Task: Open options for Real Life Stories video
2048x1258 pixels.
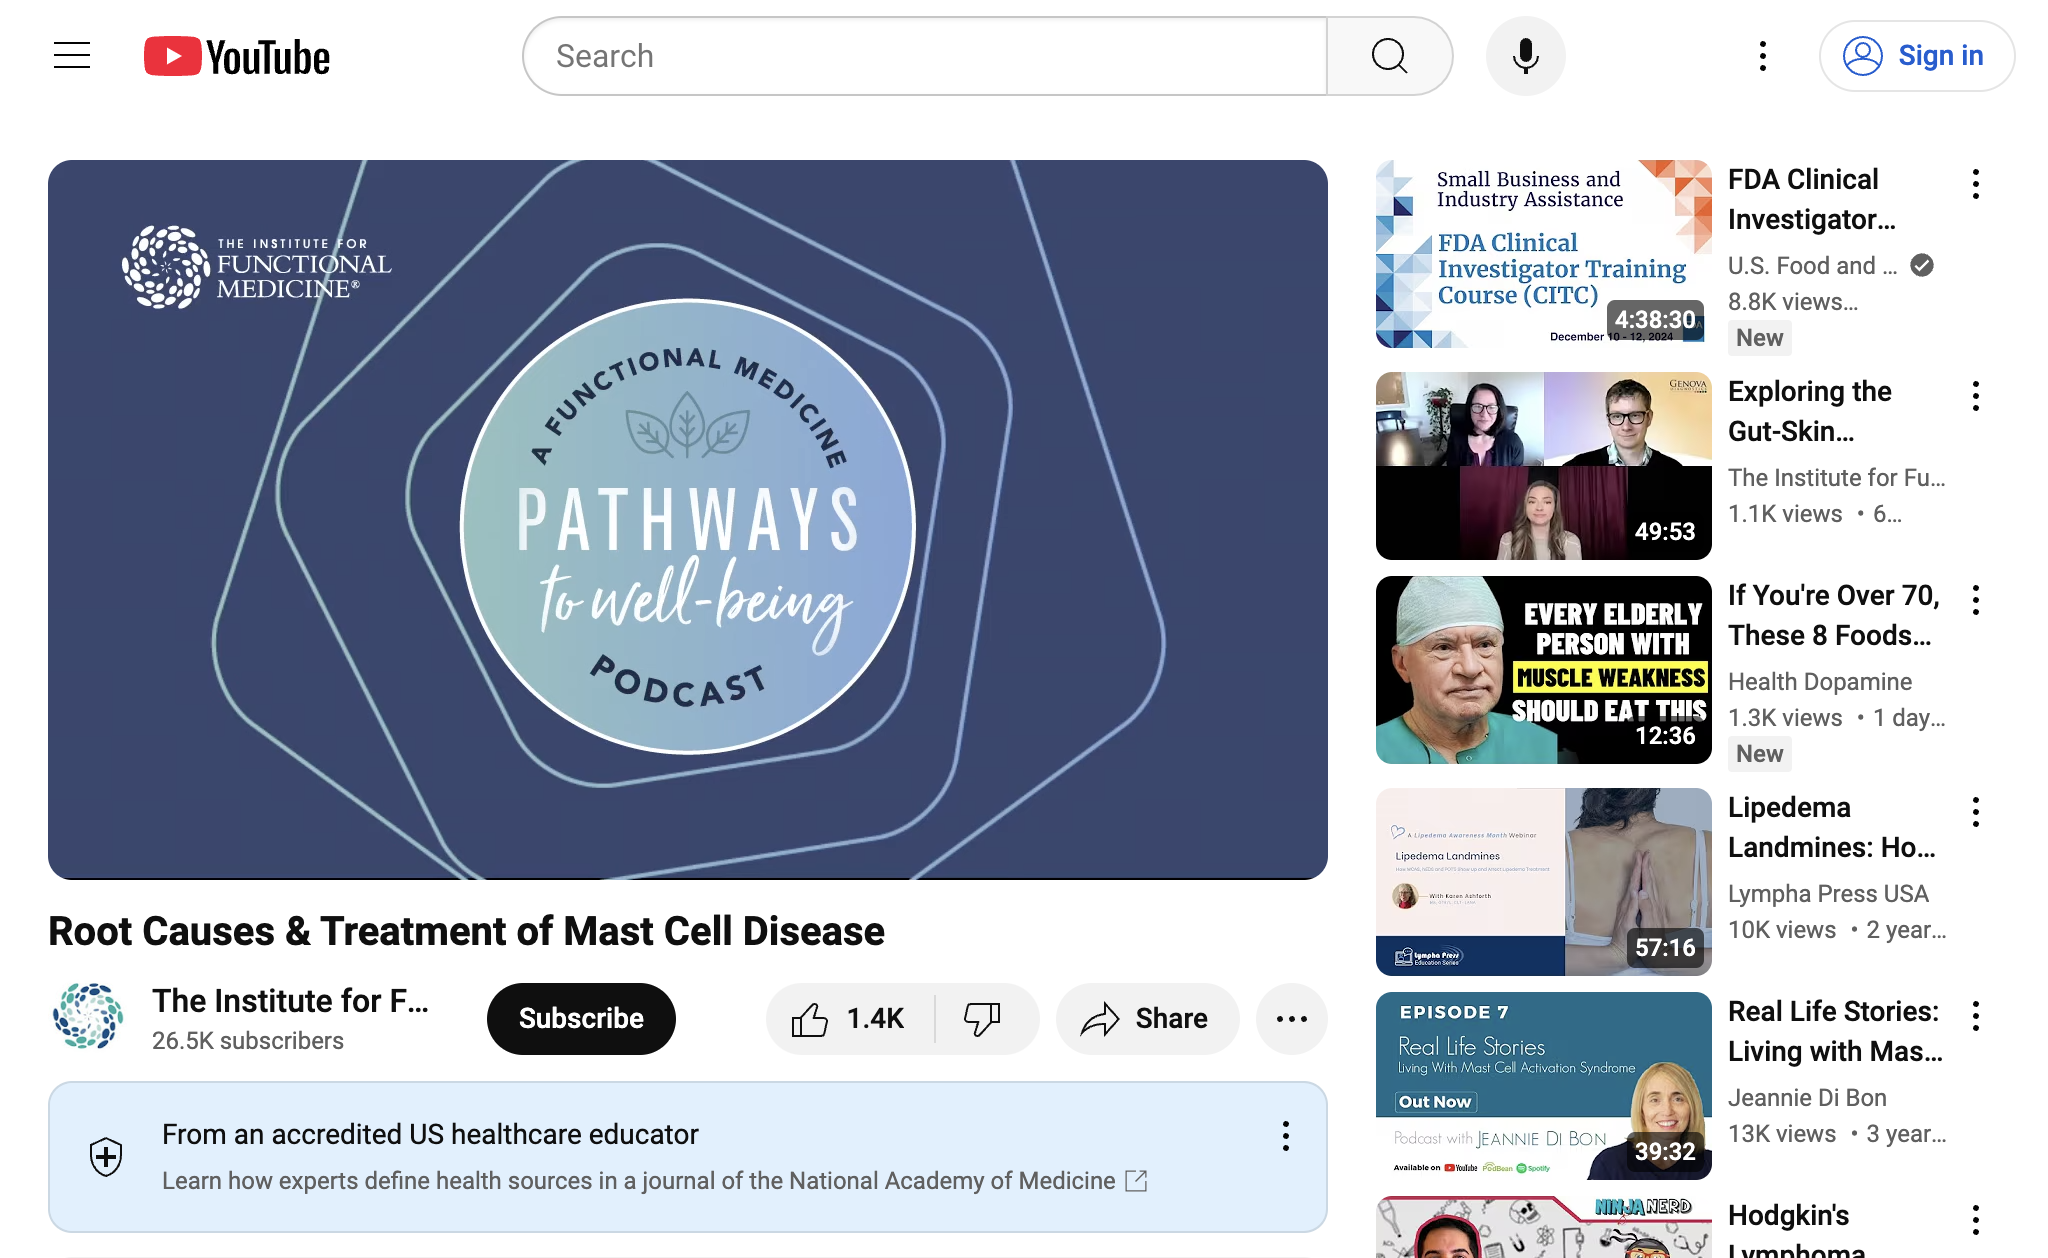Action: pos(1975,1016)
